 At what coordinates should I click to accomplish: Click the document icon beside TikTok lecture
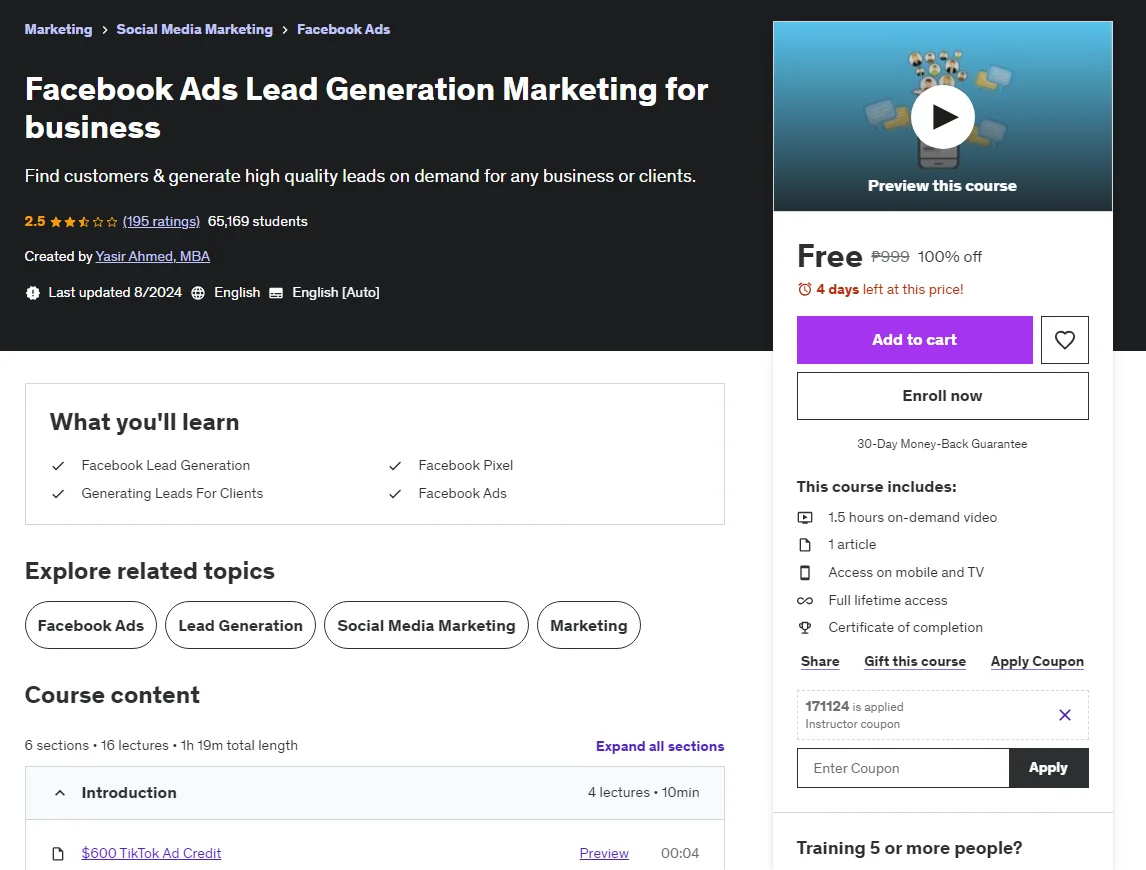[x=58, y=853]
